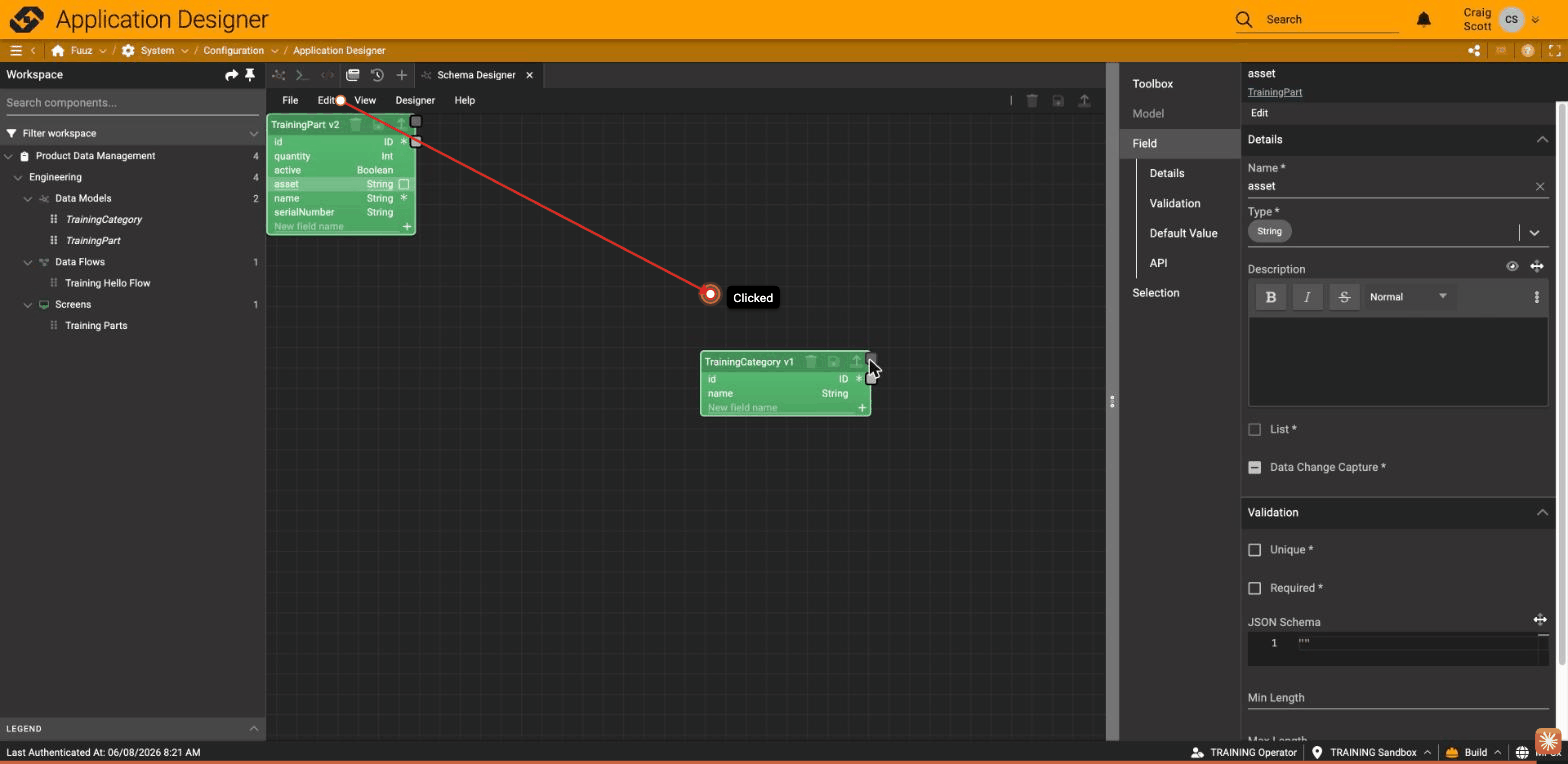Image resolution: width=1568 pixels, height=764 pixels.
Task: Open the Type dropdown arrow
Action: [1534, 233]
